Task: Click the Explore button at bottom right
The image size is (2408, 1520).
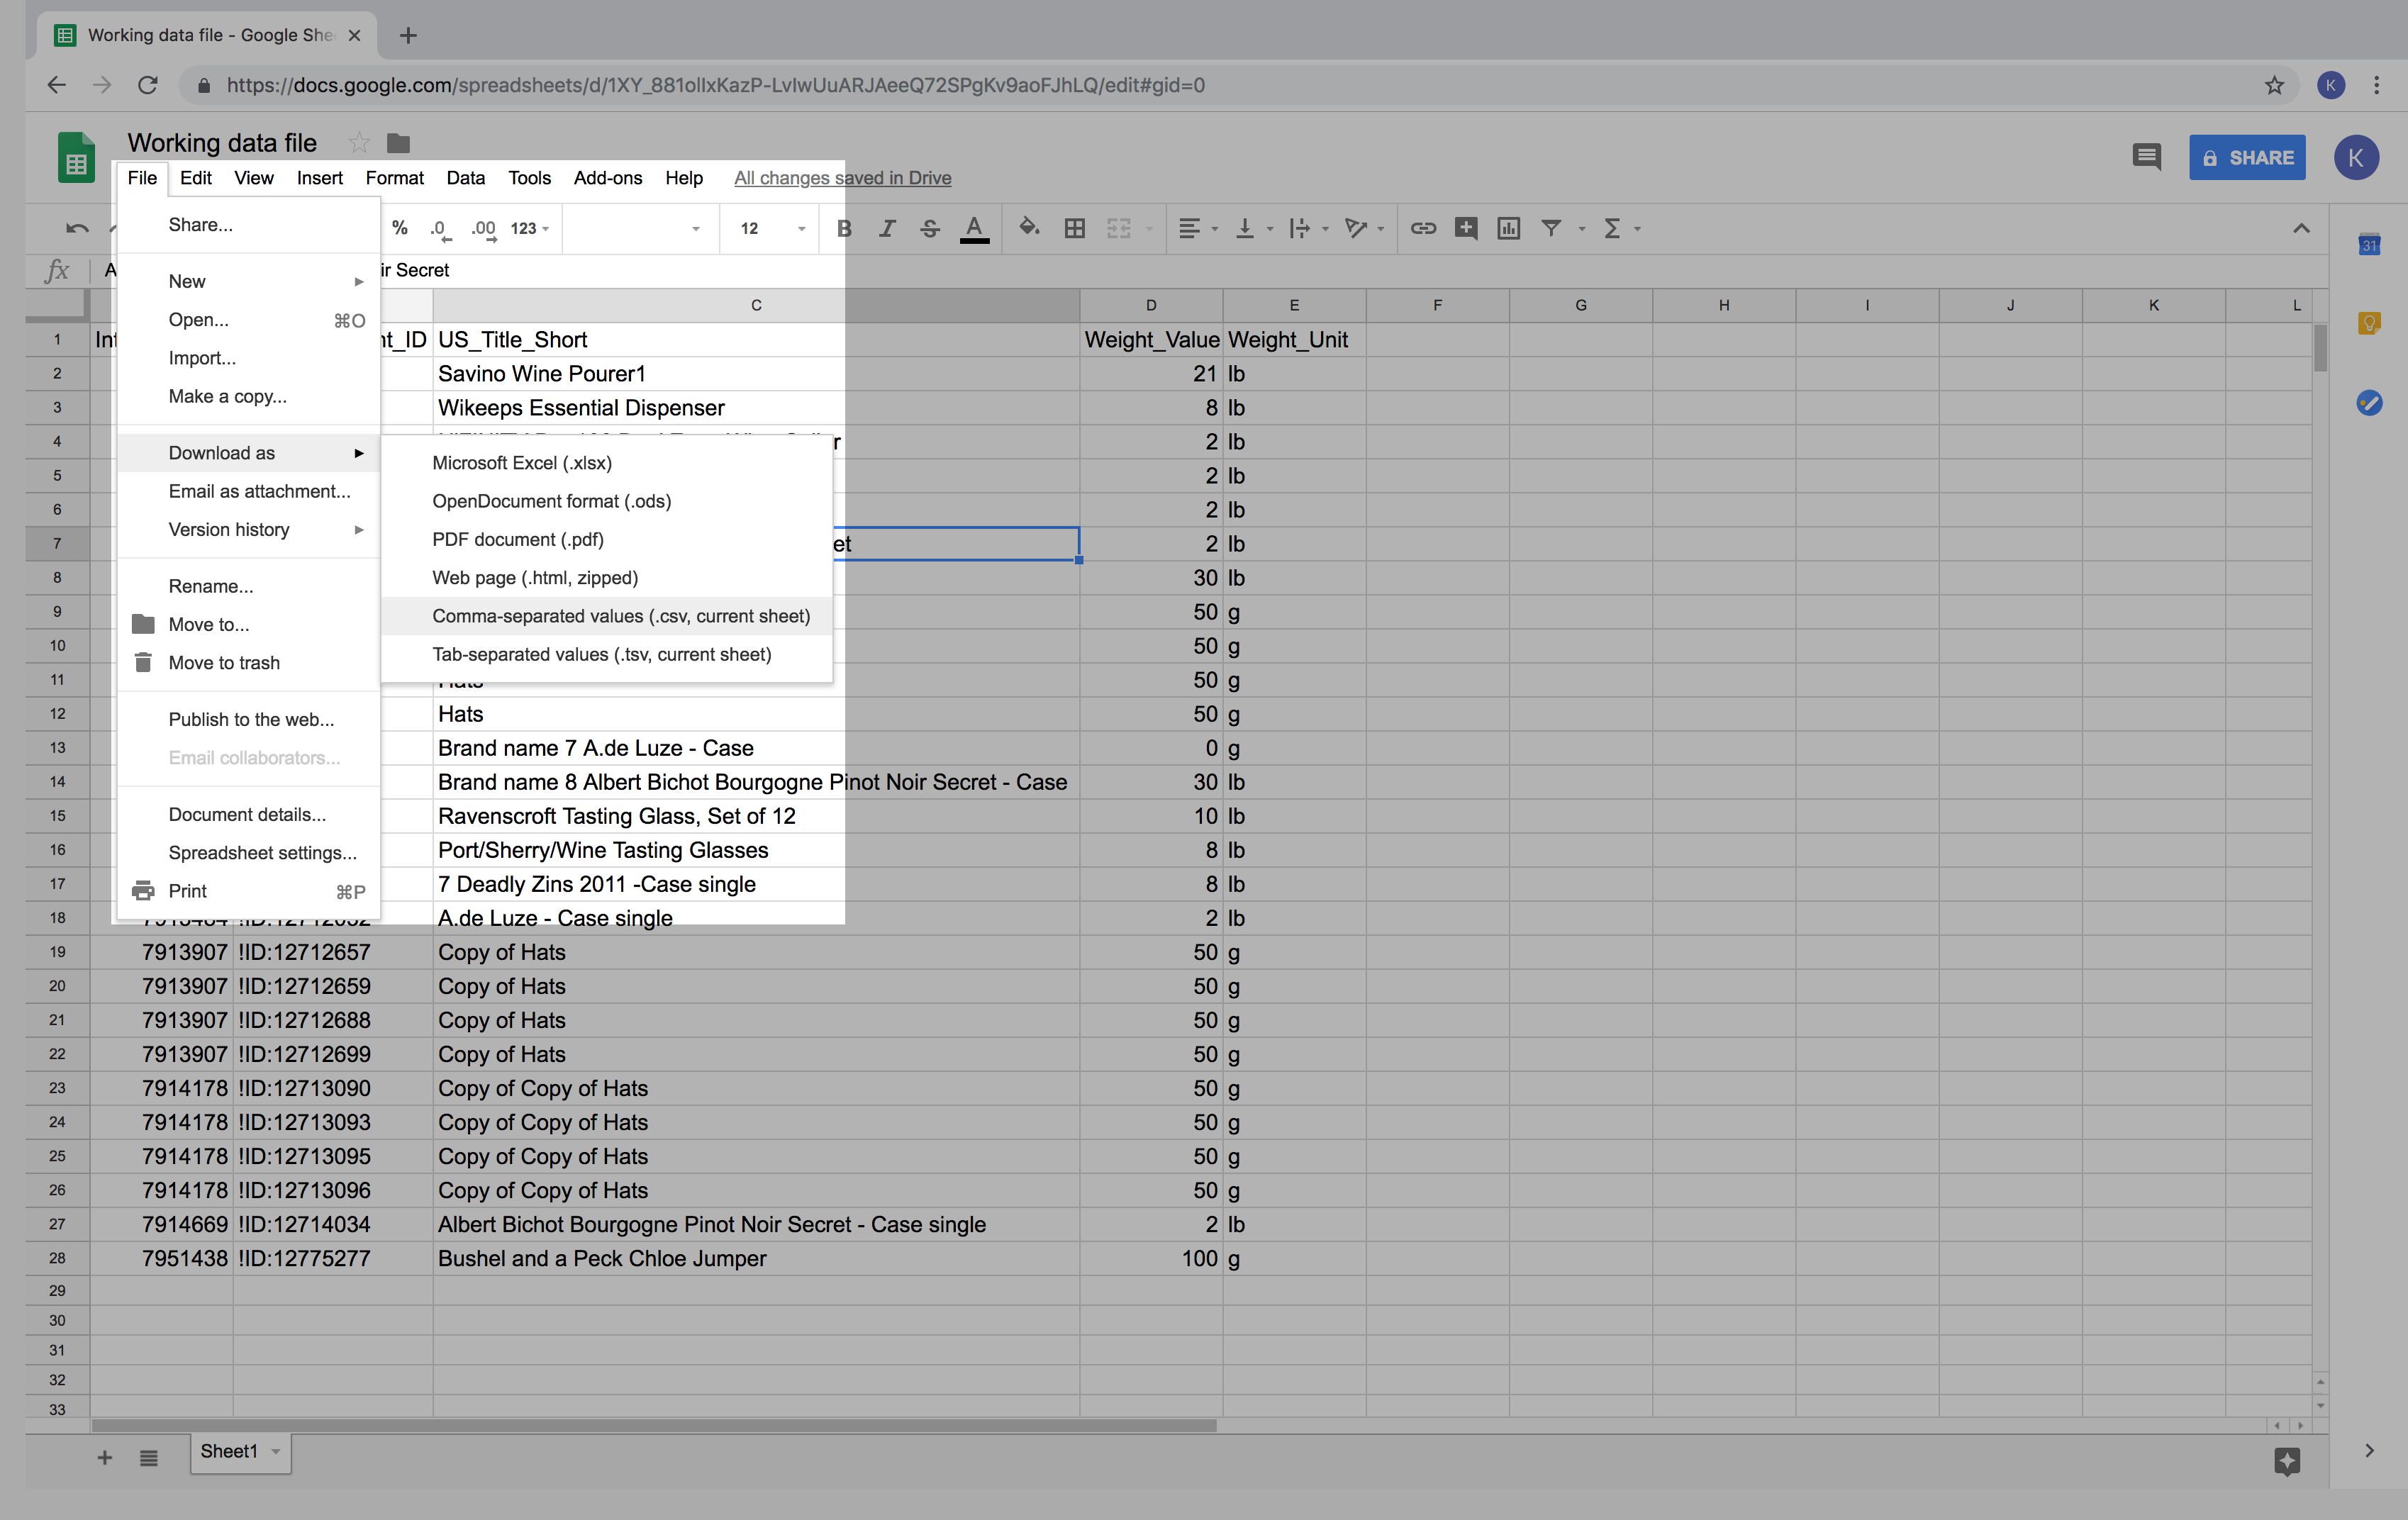Action: tap(2287, 1461)
